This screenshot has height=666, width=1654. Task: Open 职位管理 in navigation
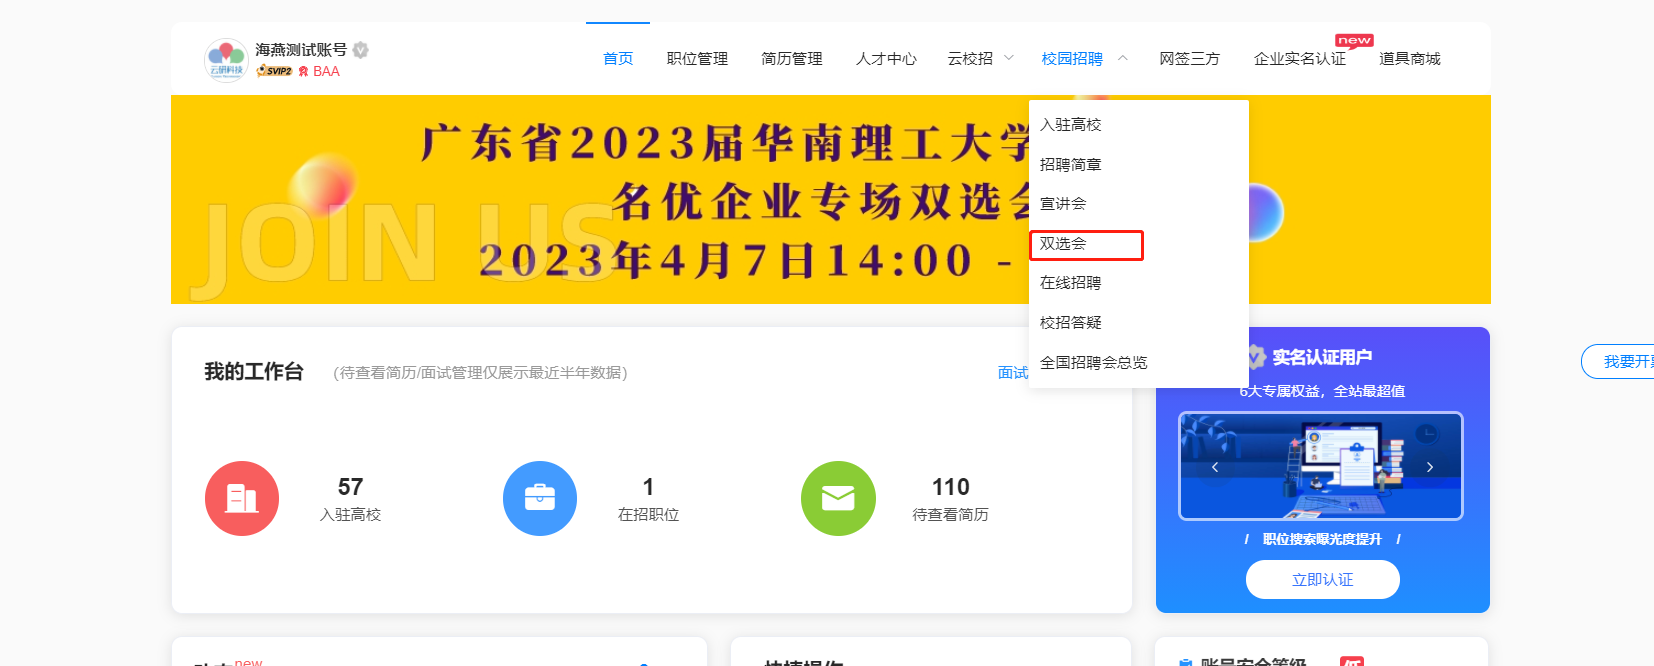coord(697,59)
